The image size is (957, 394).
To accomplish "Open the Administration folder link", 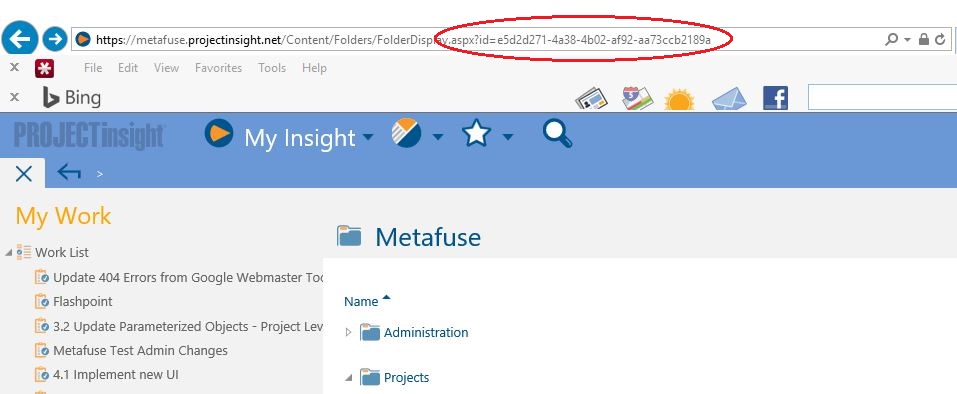I will (x=426, y=332).
